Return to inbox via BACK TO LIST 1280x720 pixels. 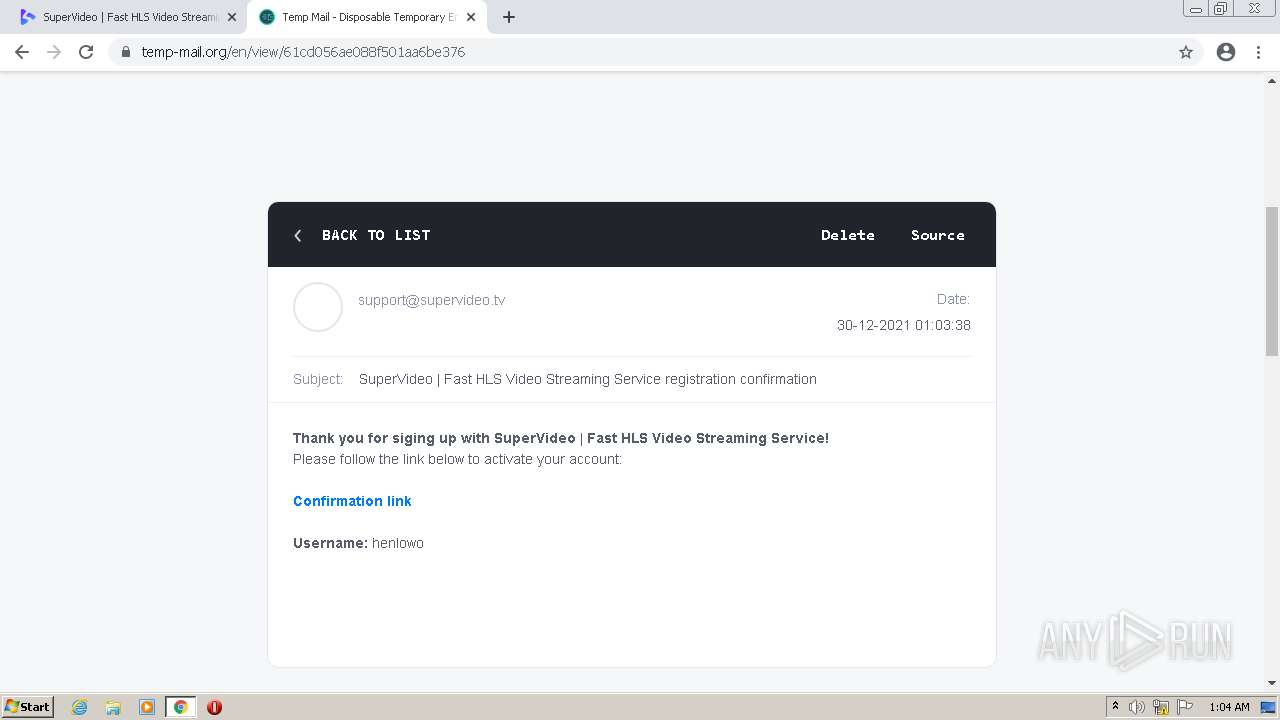click(x=376, y=235)
